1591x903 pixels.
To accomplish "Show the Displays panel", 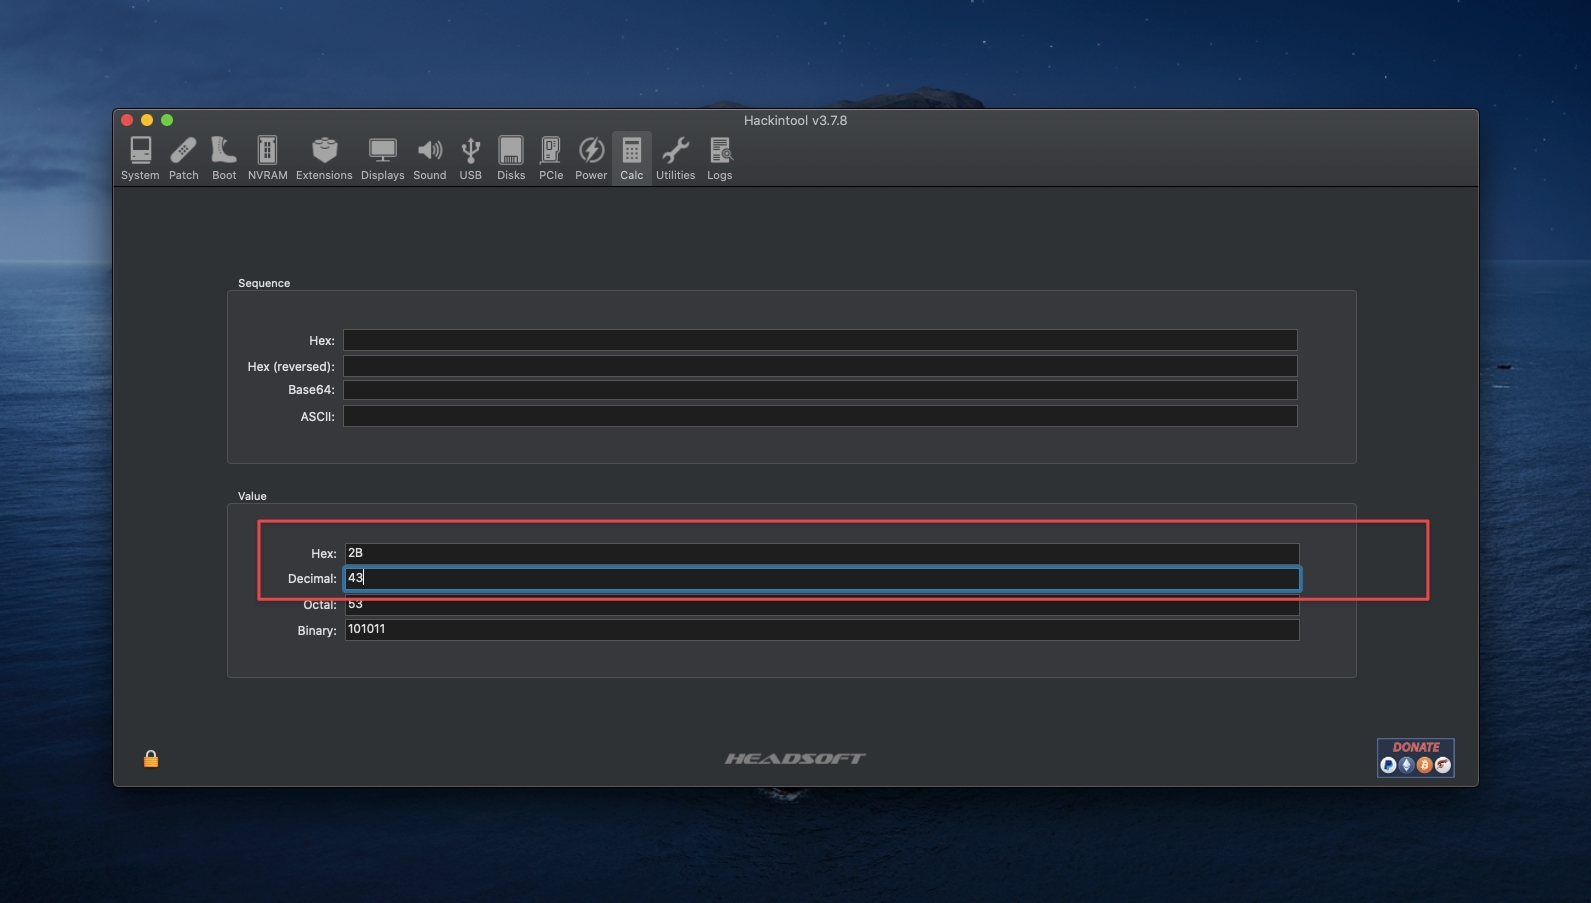I will [382, 158].
